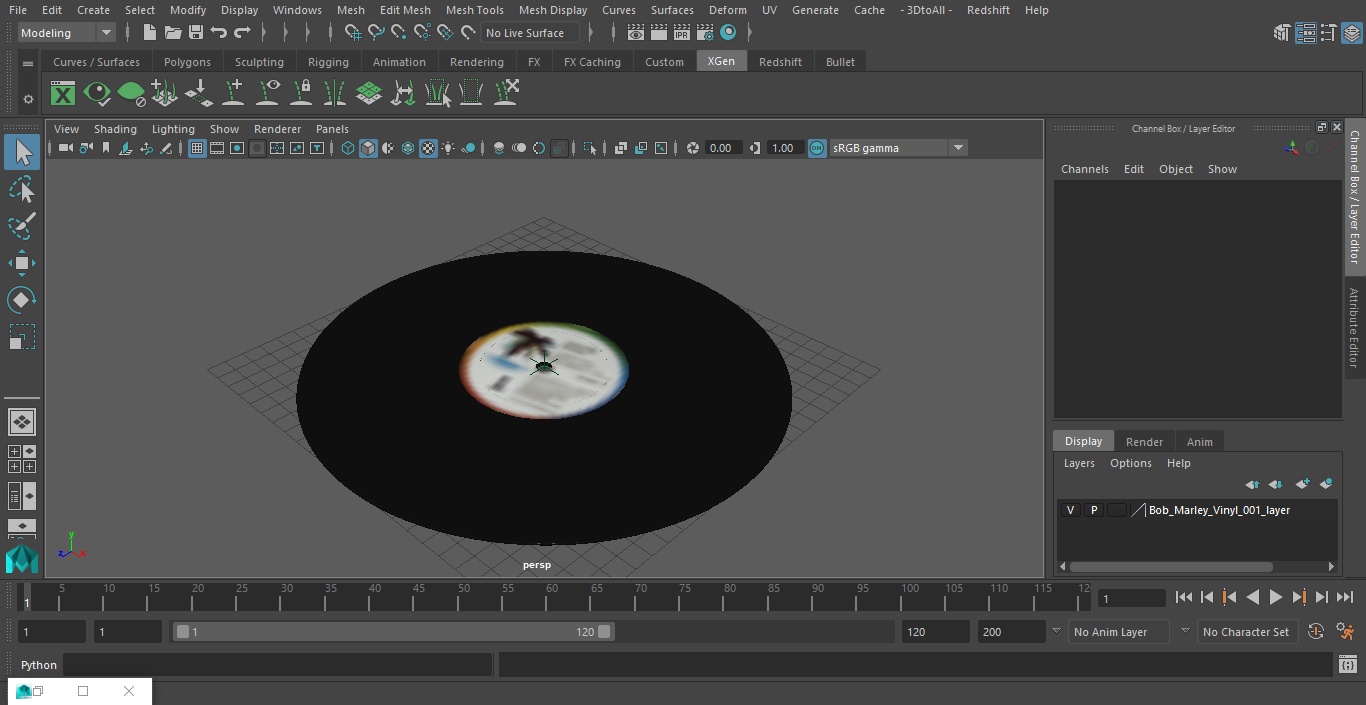Open the Render layer tab
Image resolution: width=1366 pixels, height=705 pixels.
pos(1144,442)
